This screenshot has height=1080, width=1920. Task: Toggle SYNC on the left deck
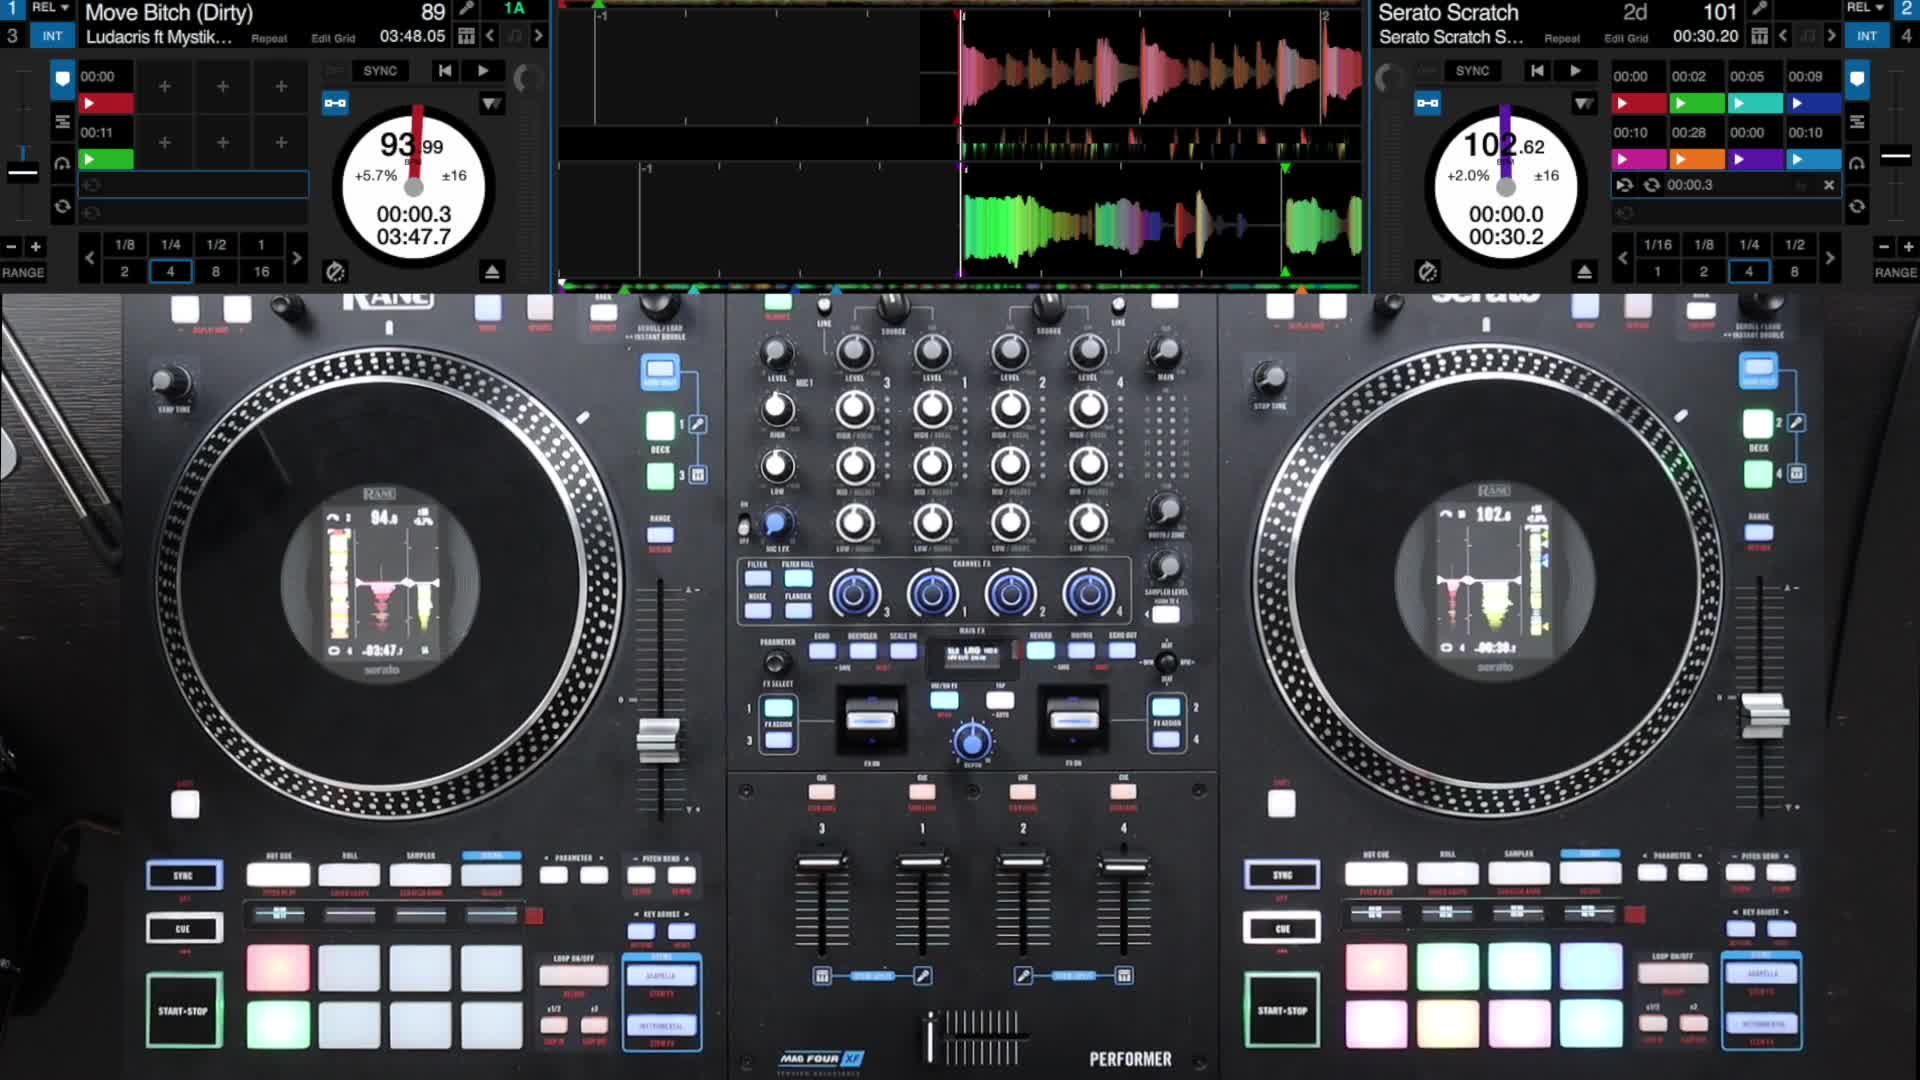point(380,71)
